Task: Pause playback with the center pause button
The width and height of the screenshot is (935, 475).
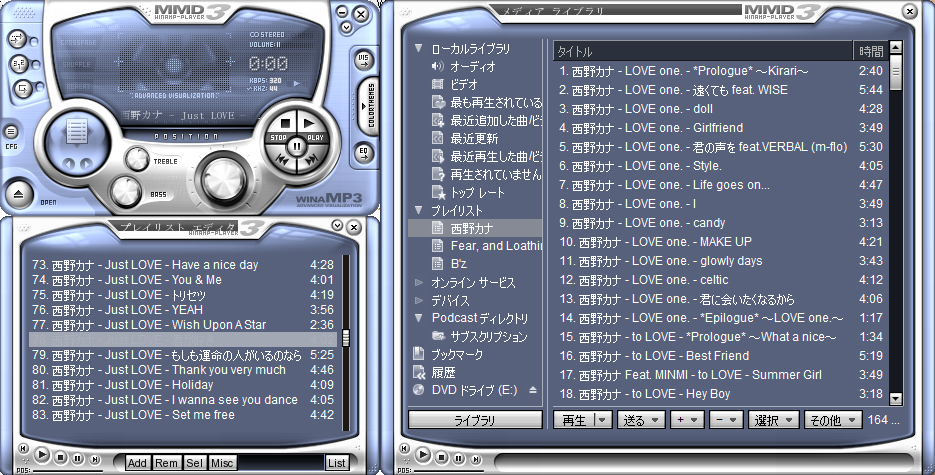Action: [x=296, y=145]
